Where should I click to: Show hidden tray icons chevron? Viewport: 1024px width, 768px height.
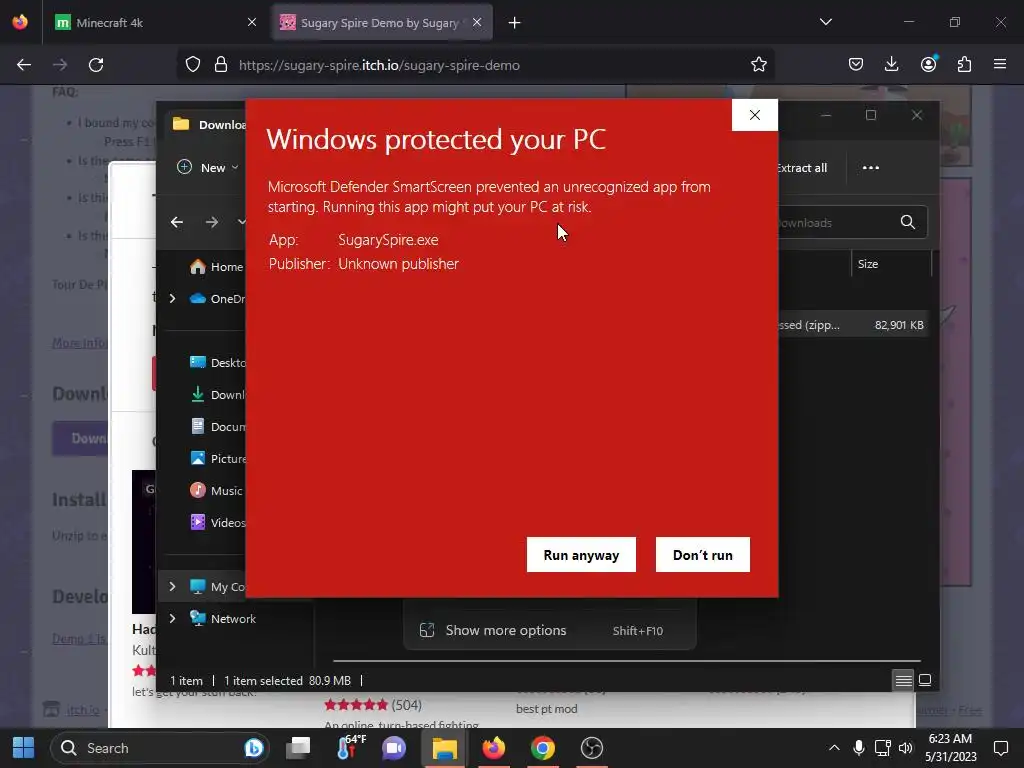tap(834, 748)
